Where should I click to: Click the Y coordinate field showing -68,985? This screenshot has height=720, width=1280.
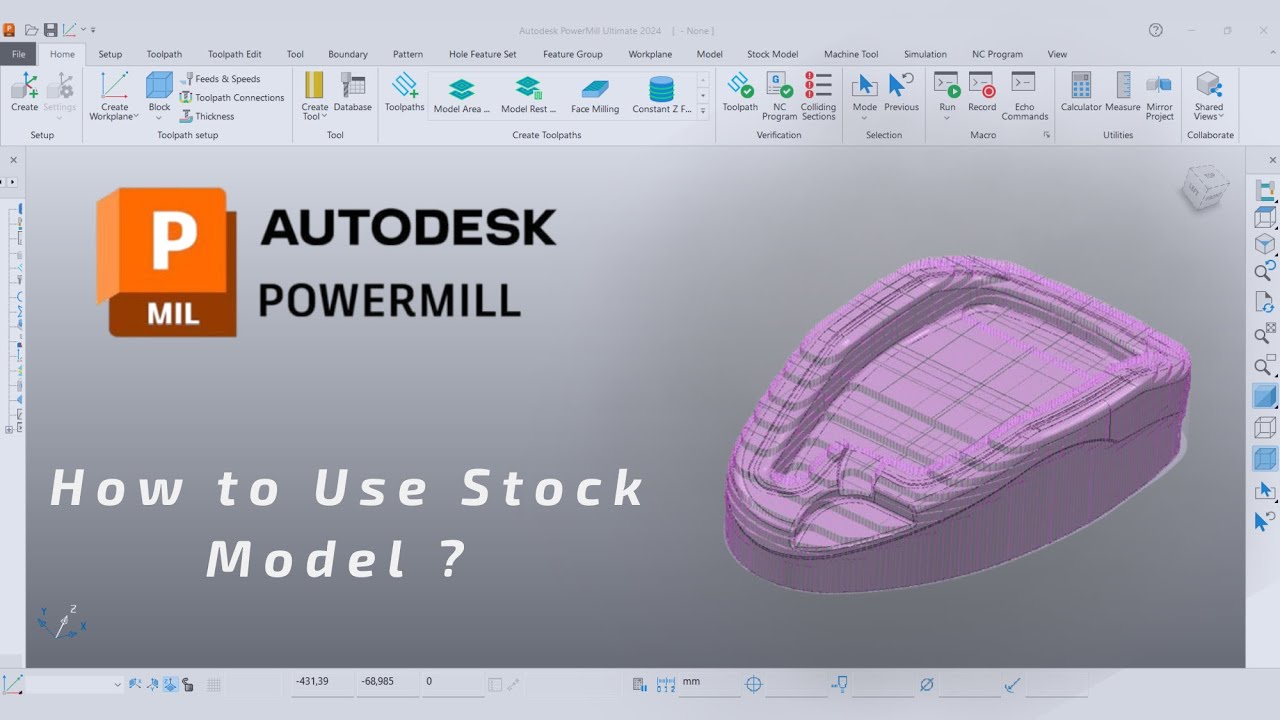pos(386,684)
